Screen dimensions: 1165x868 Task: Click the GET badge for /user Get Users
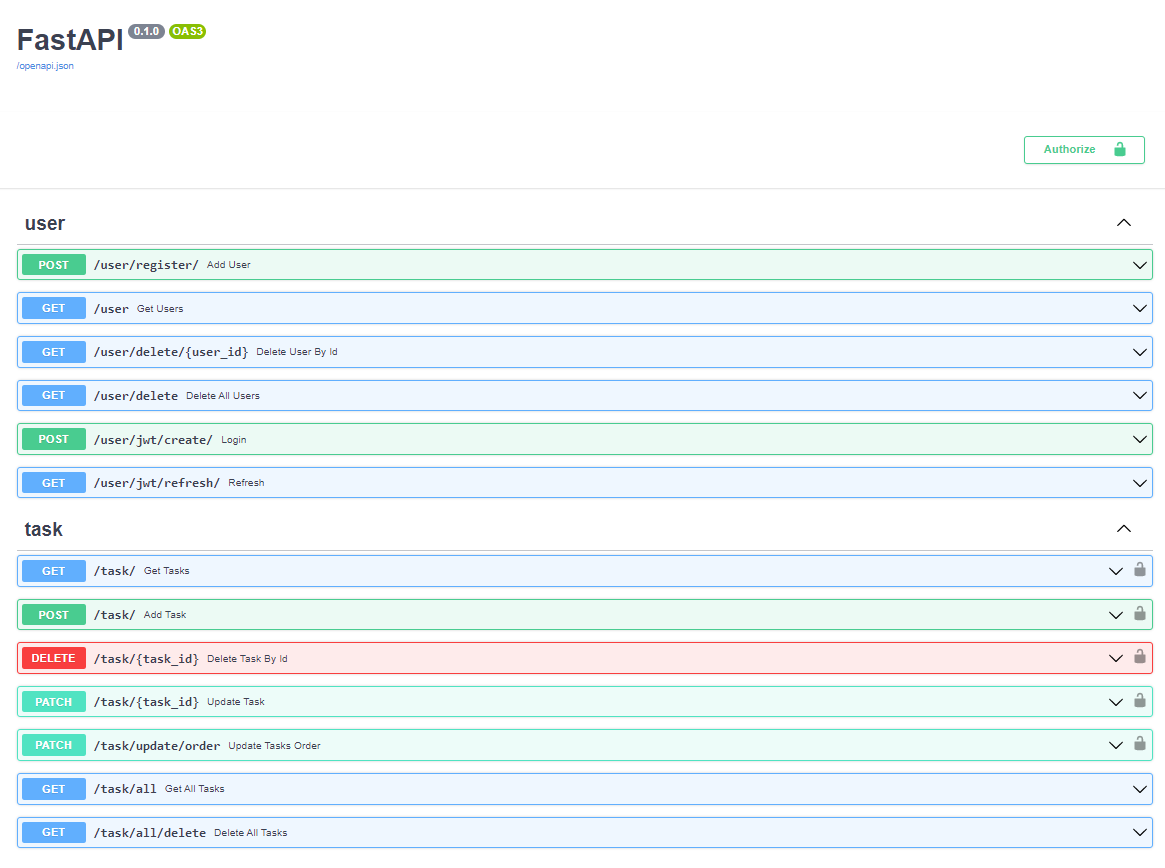click(53, 308)
